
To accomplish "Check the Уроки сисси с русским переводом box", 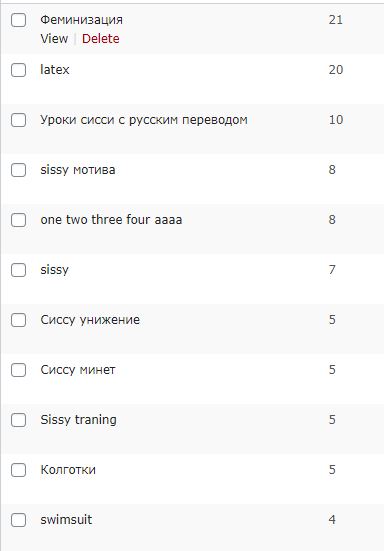I will tap(18, 120).
